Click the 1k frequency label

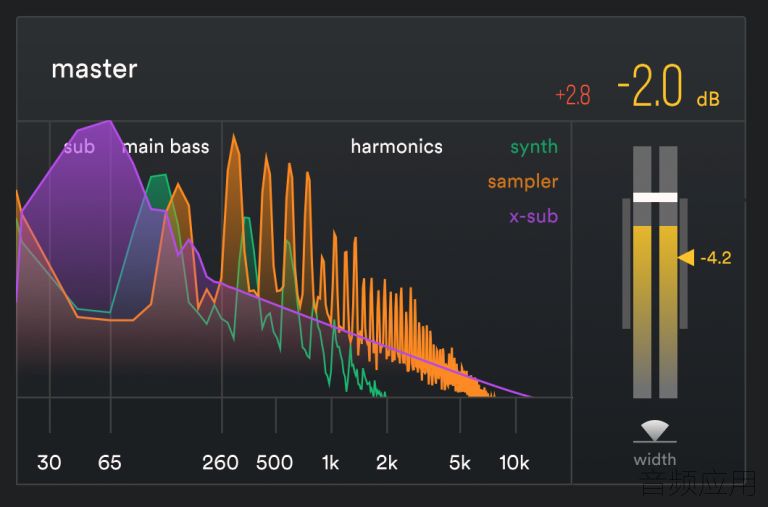pyautogui.click(x=330, y=462)
